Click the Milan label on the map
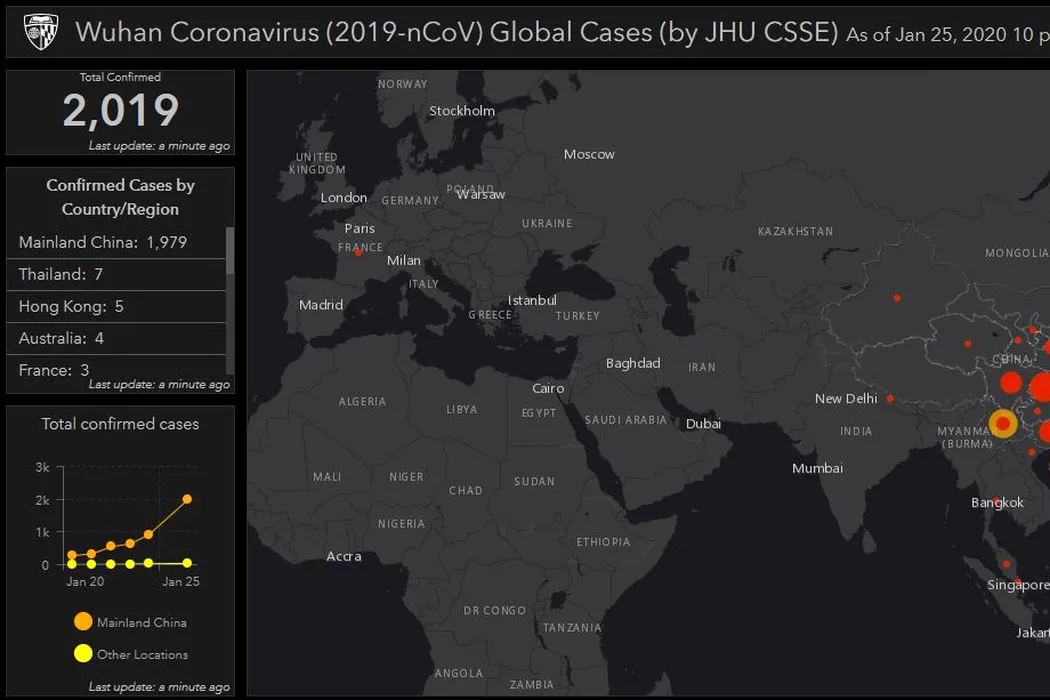 404,260
